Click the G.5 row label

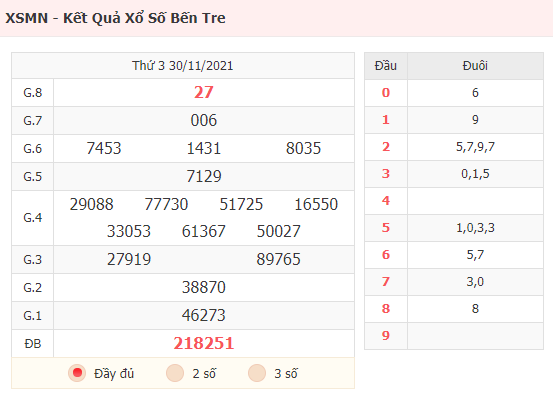33,176
